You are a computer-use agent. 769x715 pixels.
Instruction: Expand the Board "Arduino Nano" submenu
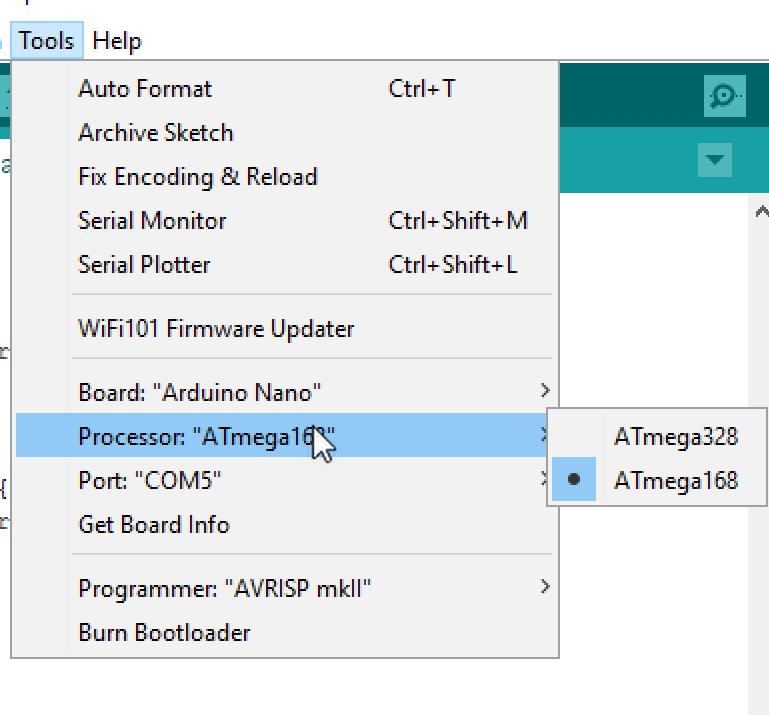pyautogui.click(x=284, y=392)
